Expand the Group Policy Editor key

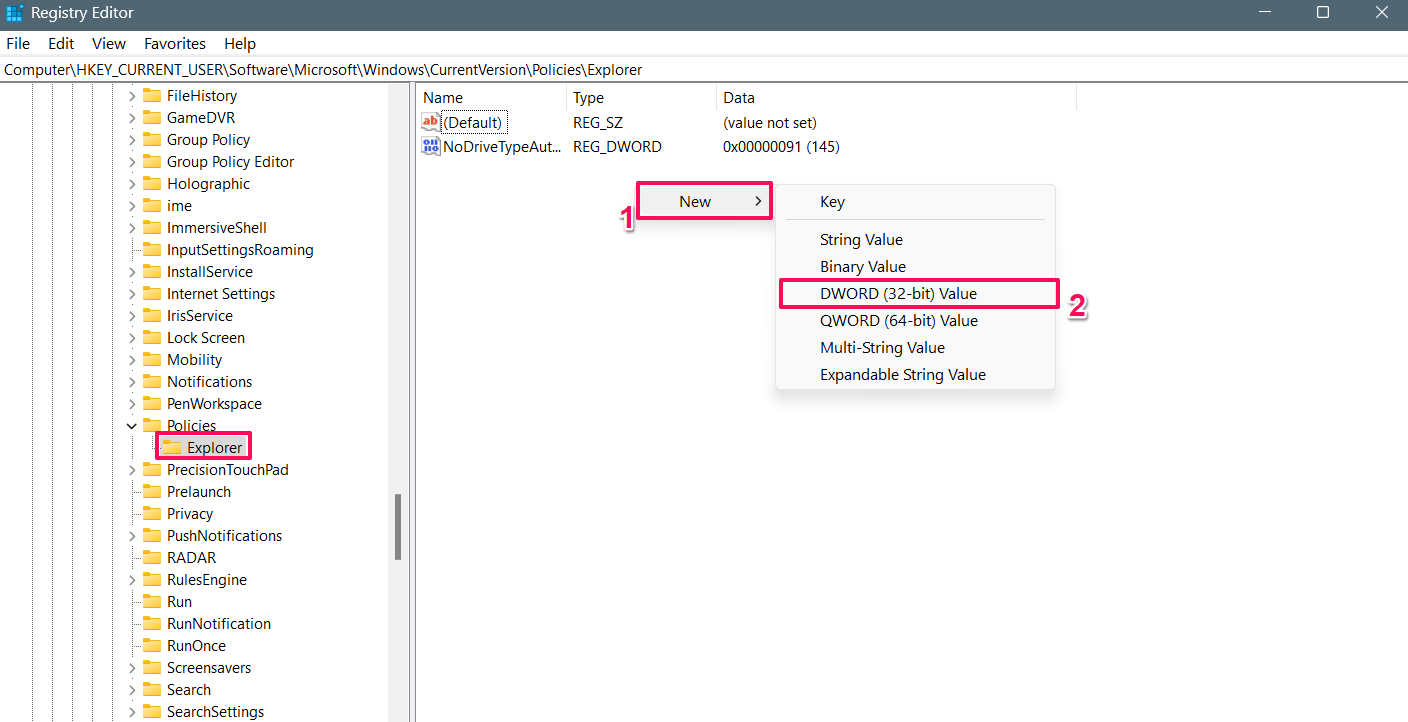[132, 162]
